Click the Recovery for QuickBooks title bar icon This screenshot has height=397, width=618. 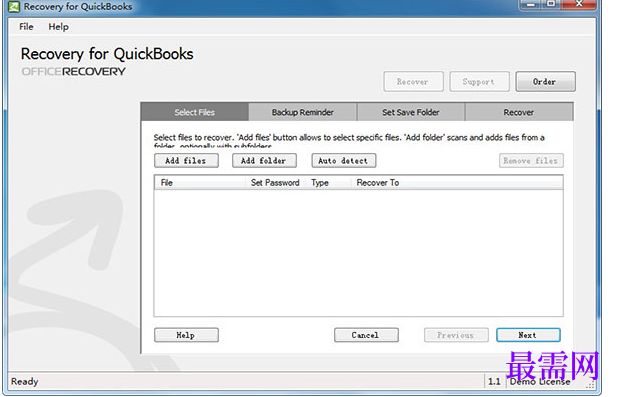[14, 7]
